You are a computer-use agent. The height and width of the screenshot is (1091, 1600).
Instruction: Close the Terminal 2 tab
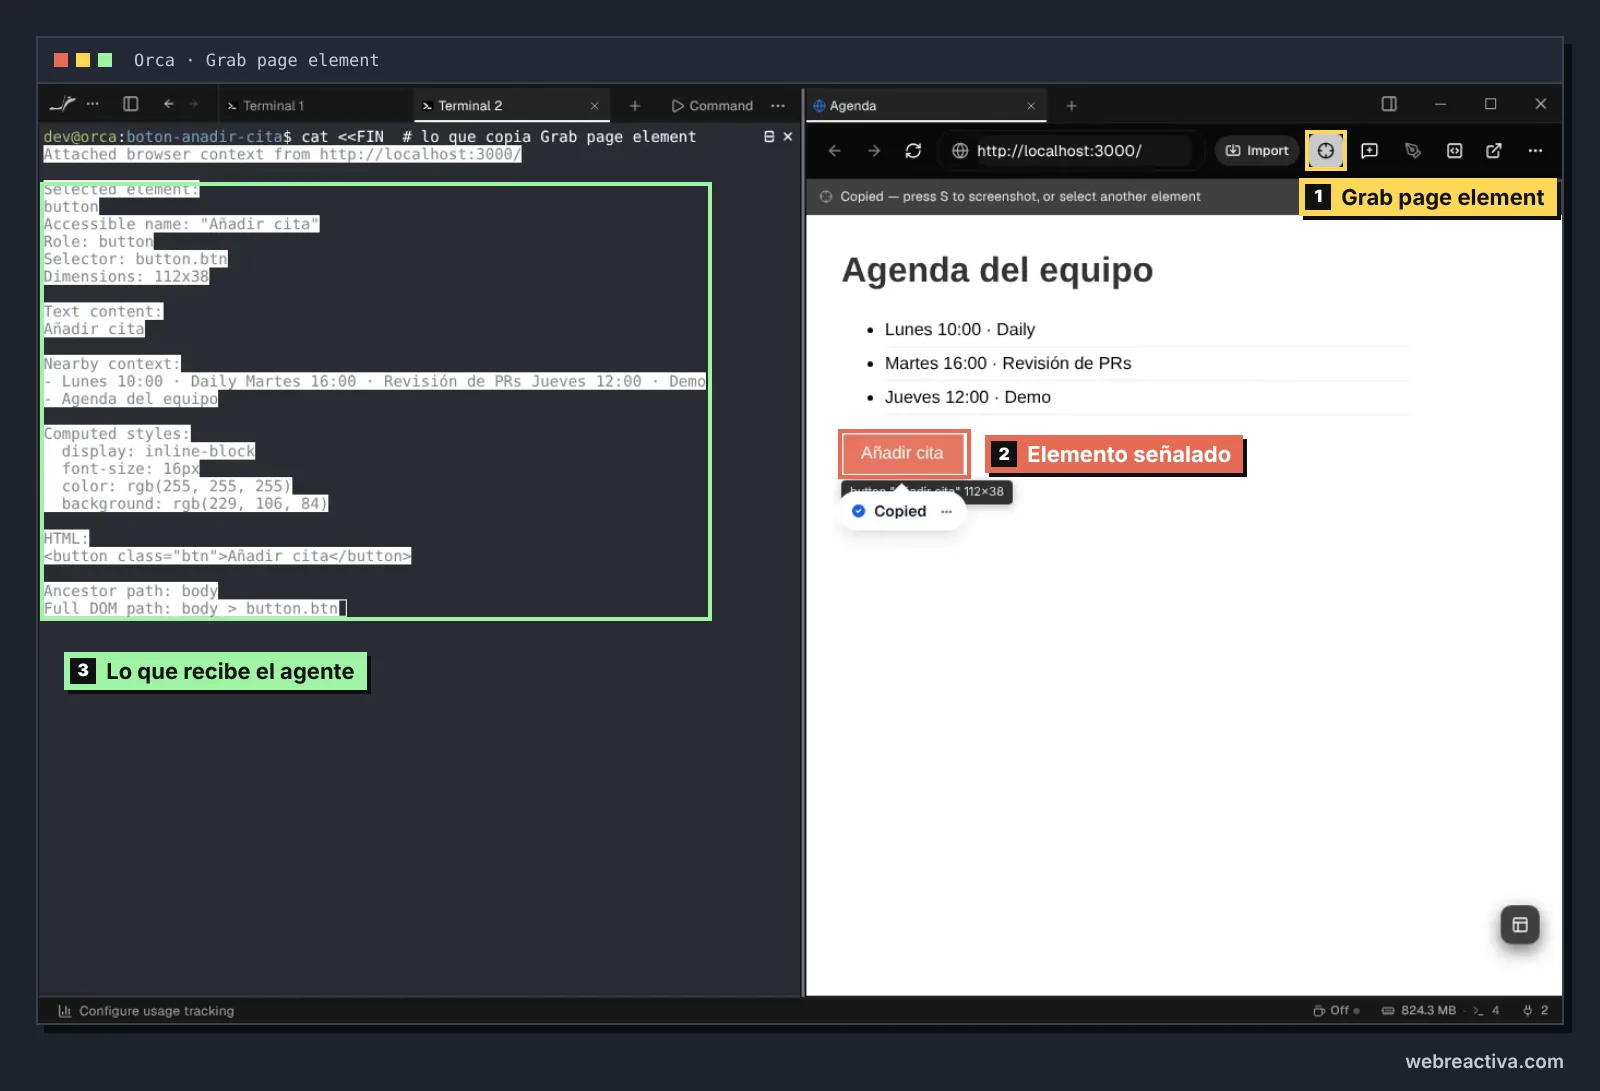click(594, 106)
